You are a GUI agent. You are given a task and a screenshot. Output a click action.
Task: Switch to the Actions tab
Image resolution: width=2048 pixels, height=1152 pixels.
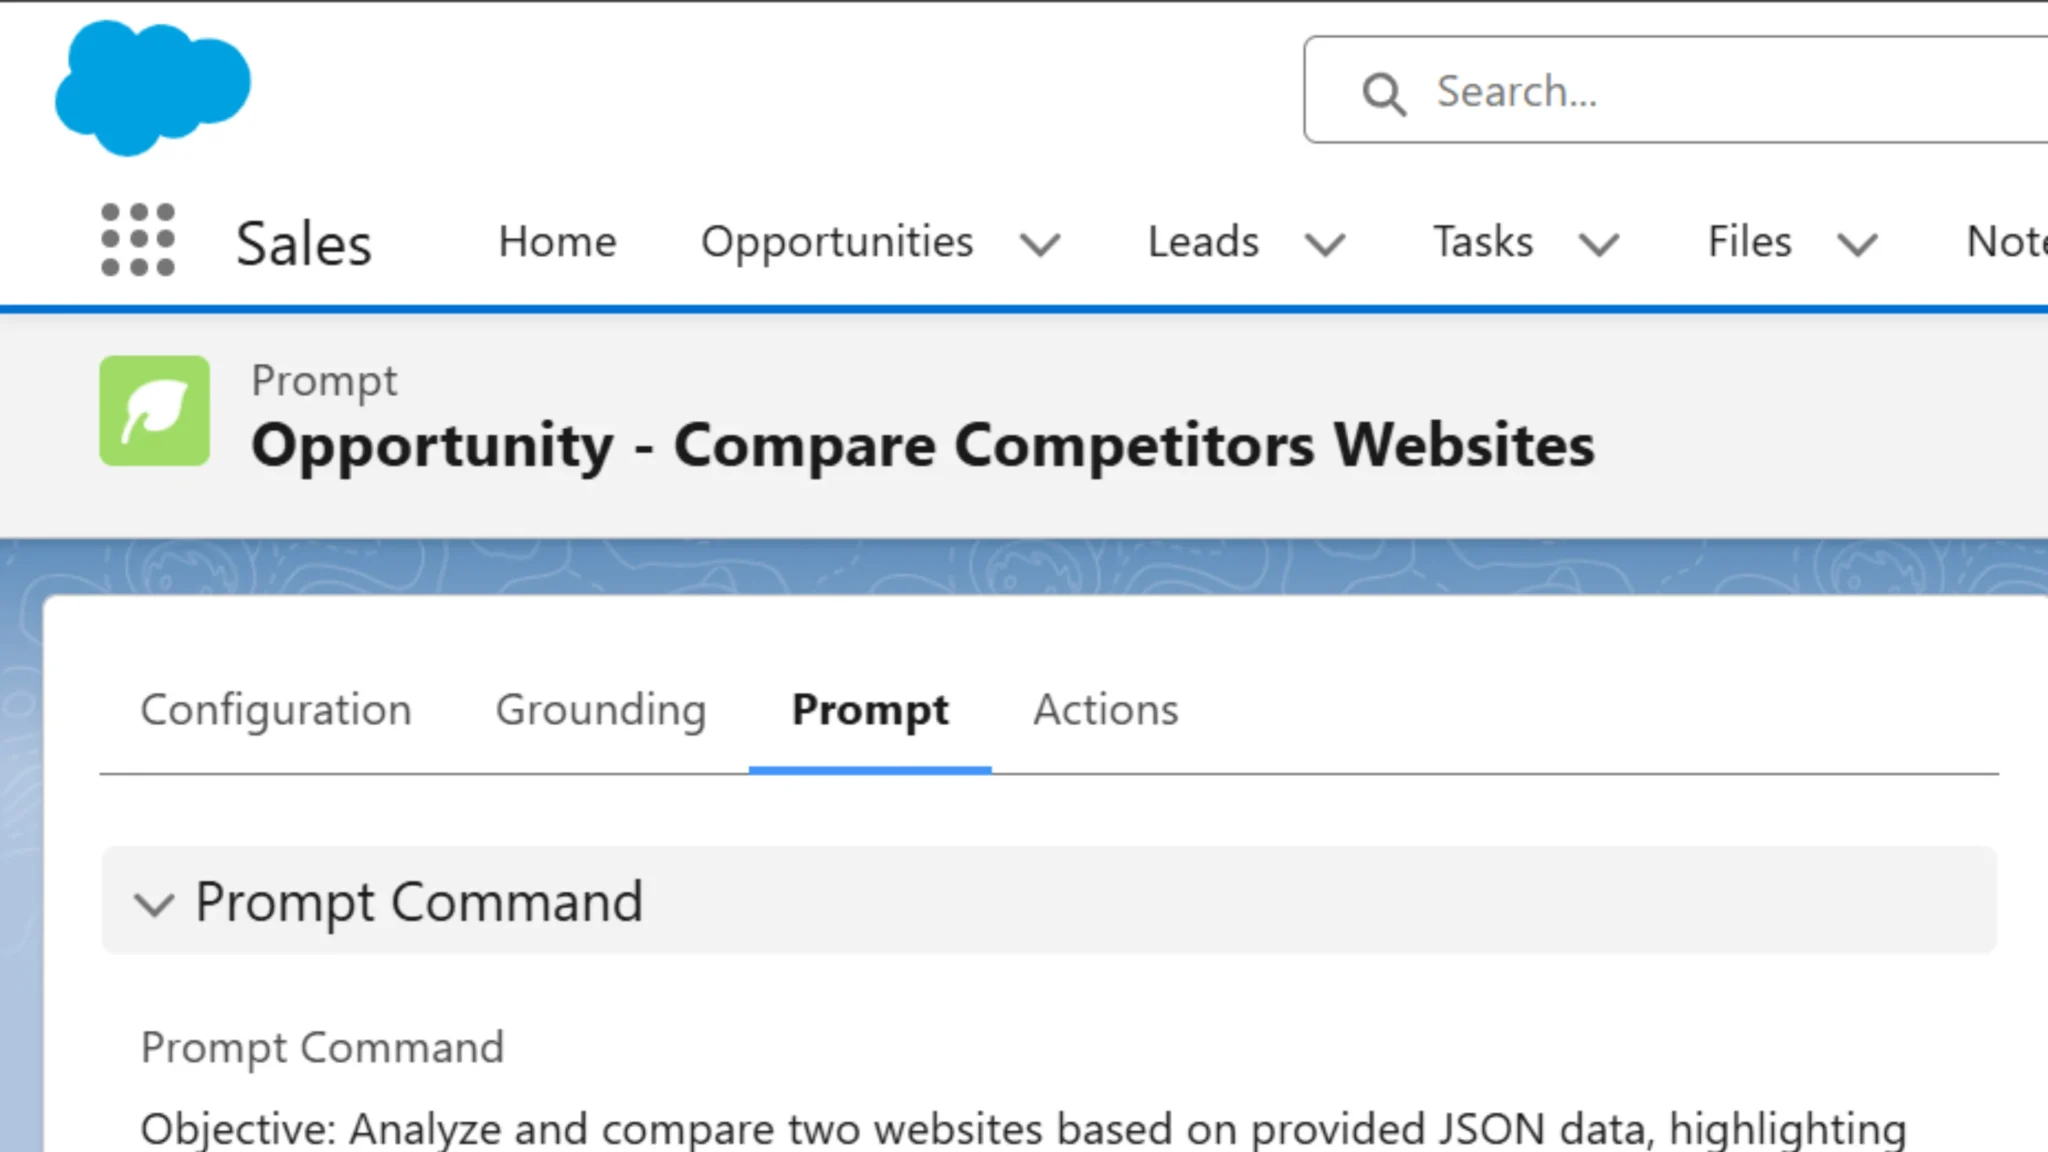[1105, 710]
